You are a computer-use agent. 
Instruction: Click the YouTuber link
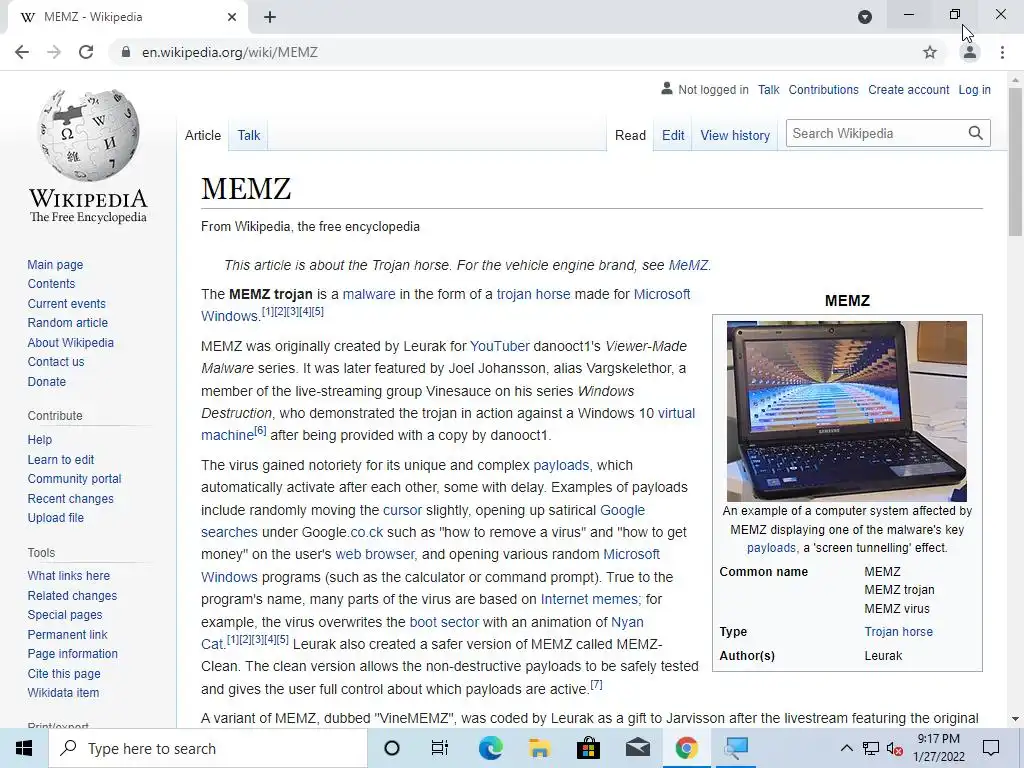point(500,346)
